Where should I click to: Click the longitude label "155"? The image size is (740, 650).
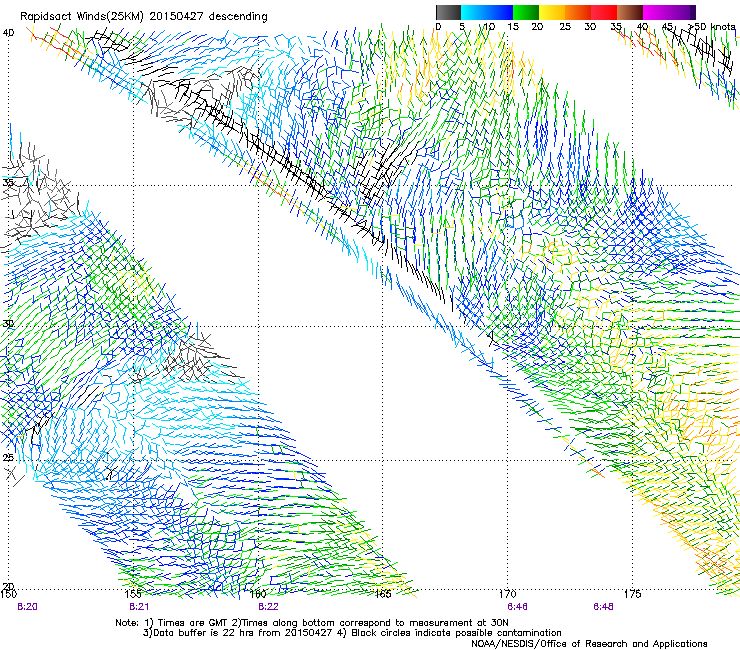tap(133, 594)
